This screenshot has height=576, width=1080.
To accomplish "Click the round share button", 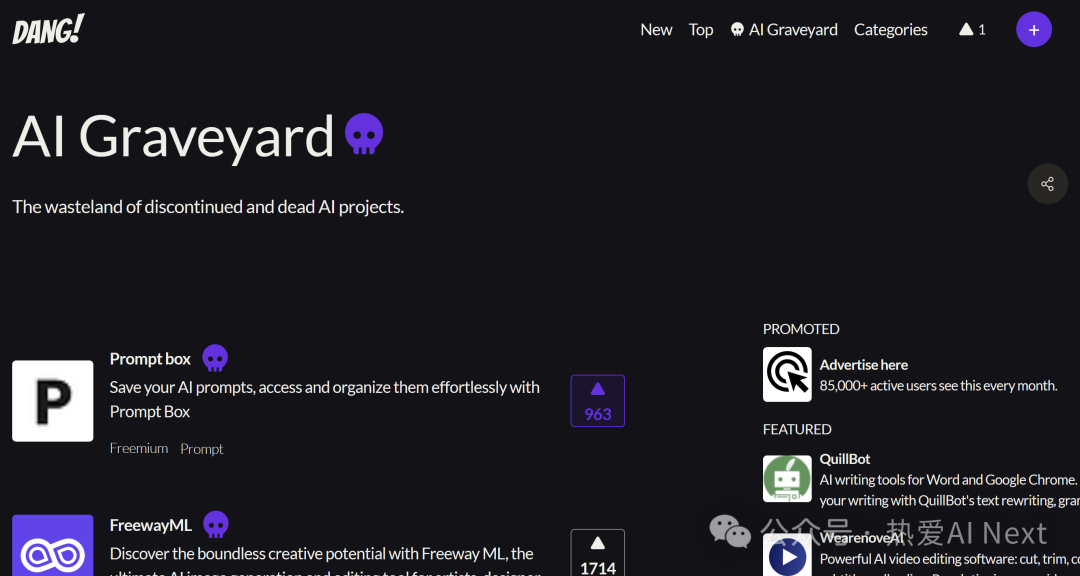I will tap(1047, 184).
